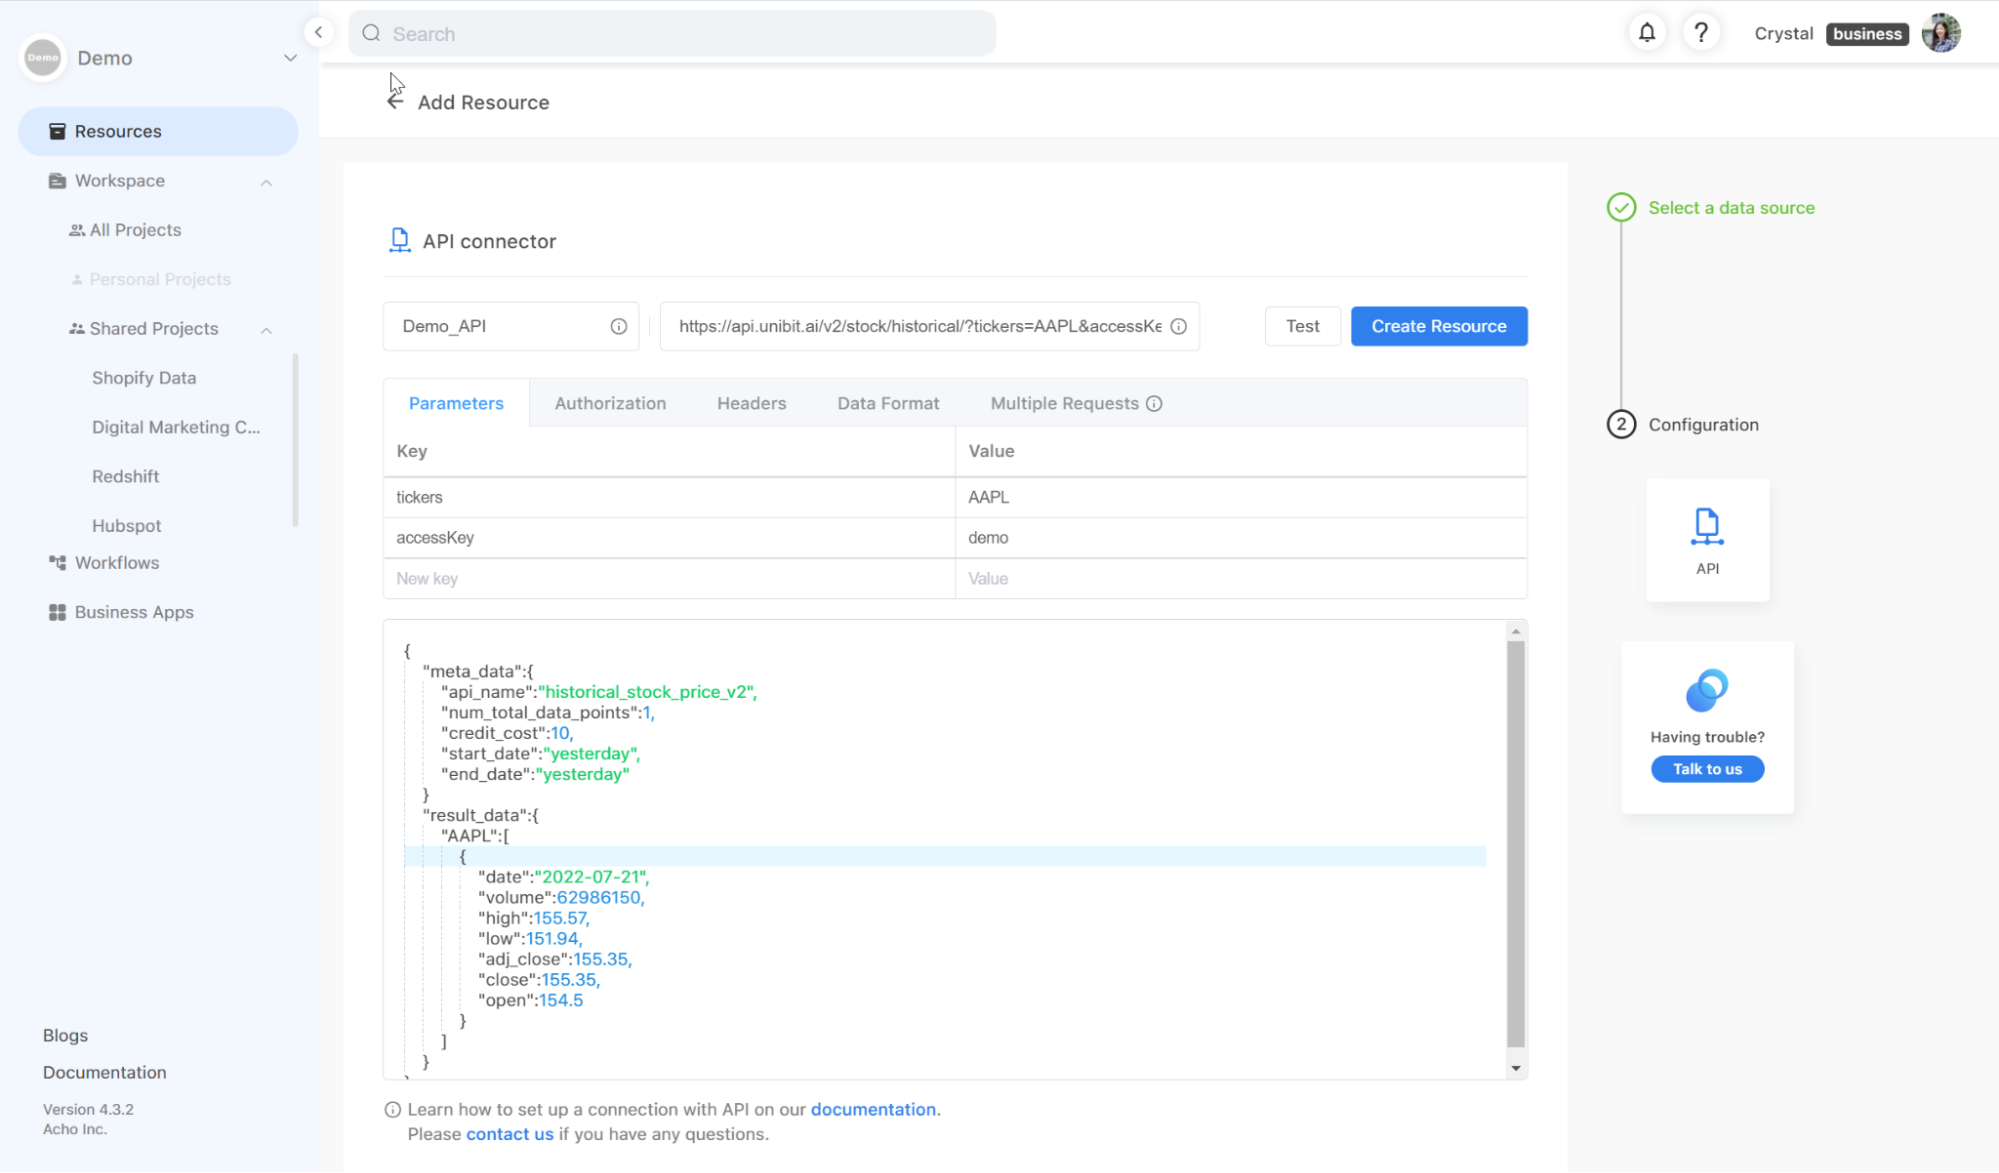
Task: Collapse the sidebar with the chevron button
Action: point(318,32)
